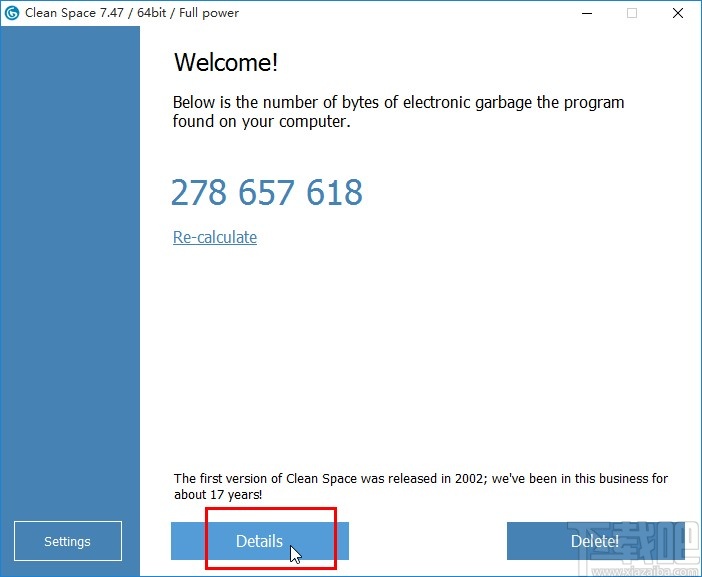Minimize the Clean Space window
The height and width of the screenshot is (577, 702).
[x=587, y=13]
